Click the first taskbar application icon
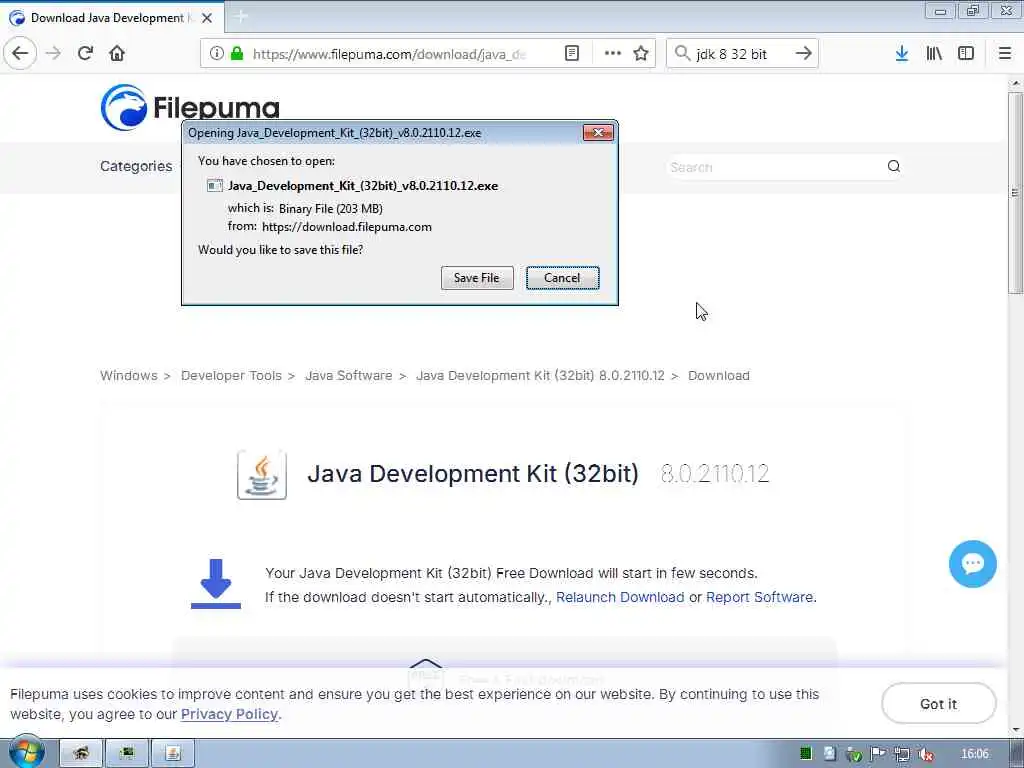The width and height of the screenshot is (1024, 768). pos(81,754)
